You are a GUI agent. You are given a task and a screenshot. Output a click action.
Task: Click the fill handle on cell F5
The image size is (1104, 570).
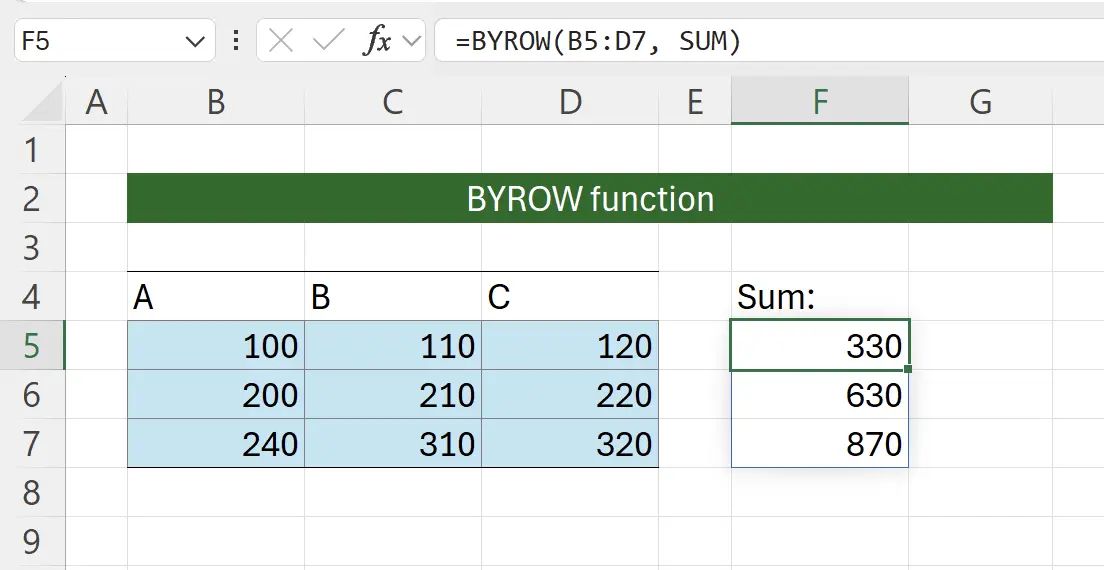point(908,369)
